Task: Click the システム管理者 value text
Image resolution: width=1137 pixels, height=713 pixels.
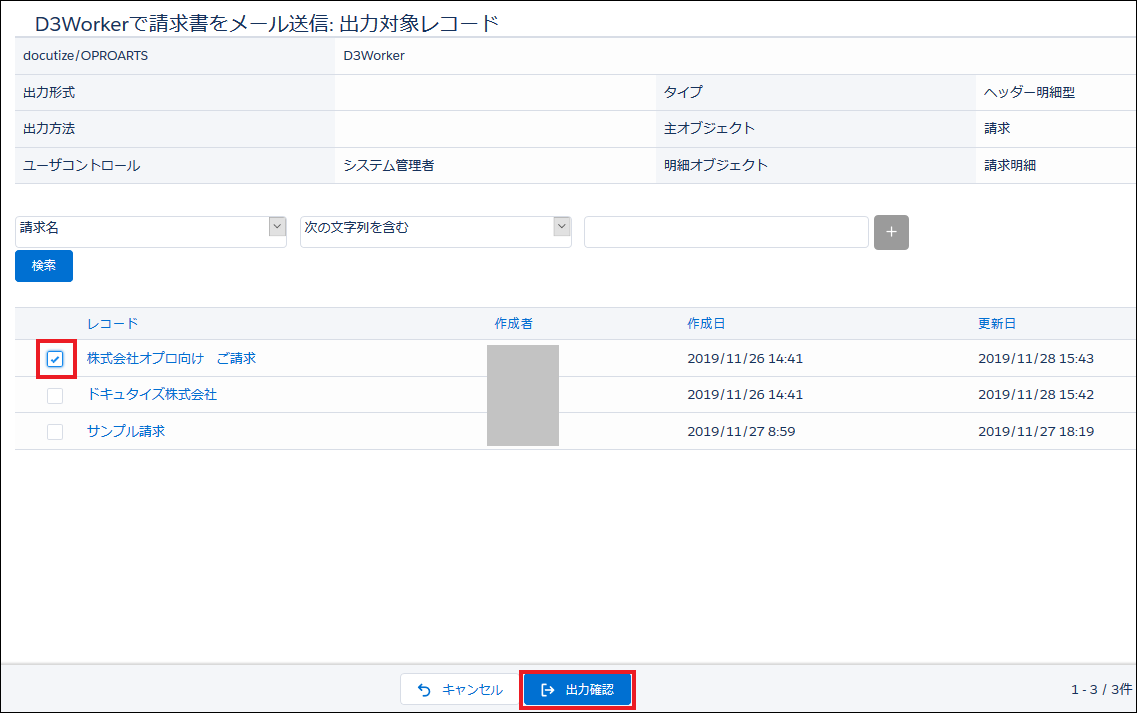Action: click(389, 165)
